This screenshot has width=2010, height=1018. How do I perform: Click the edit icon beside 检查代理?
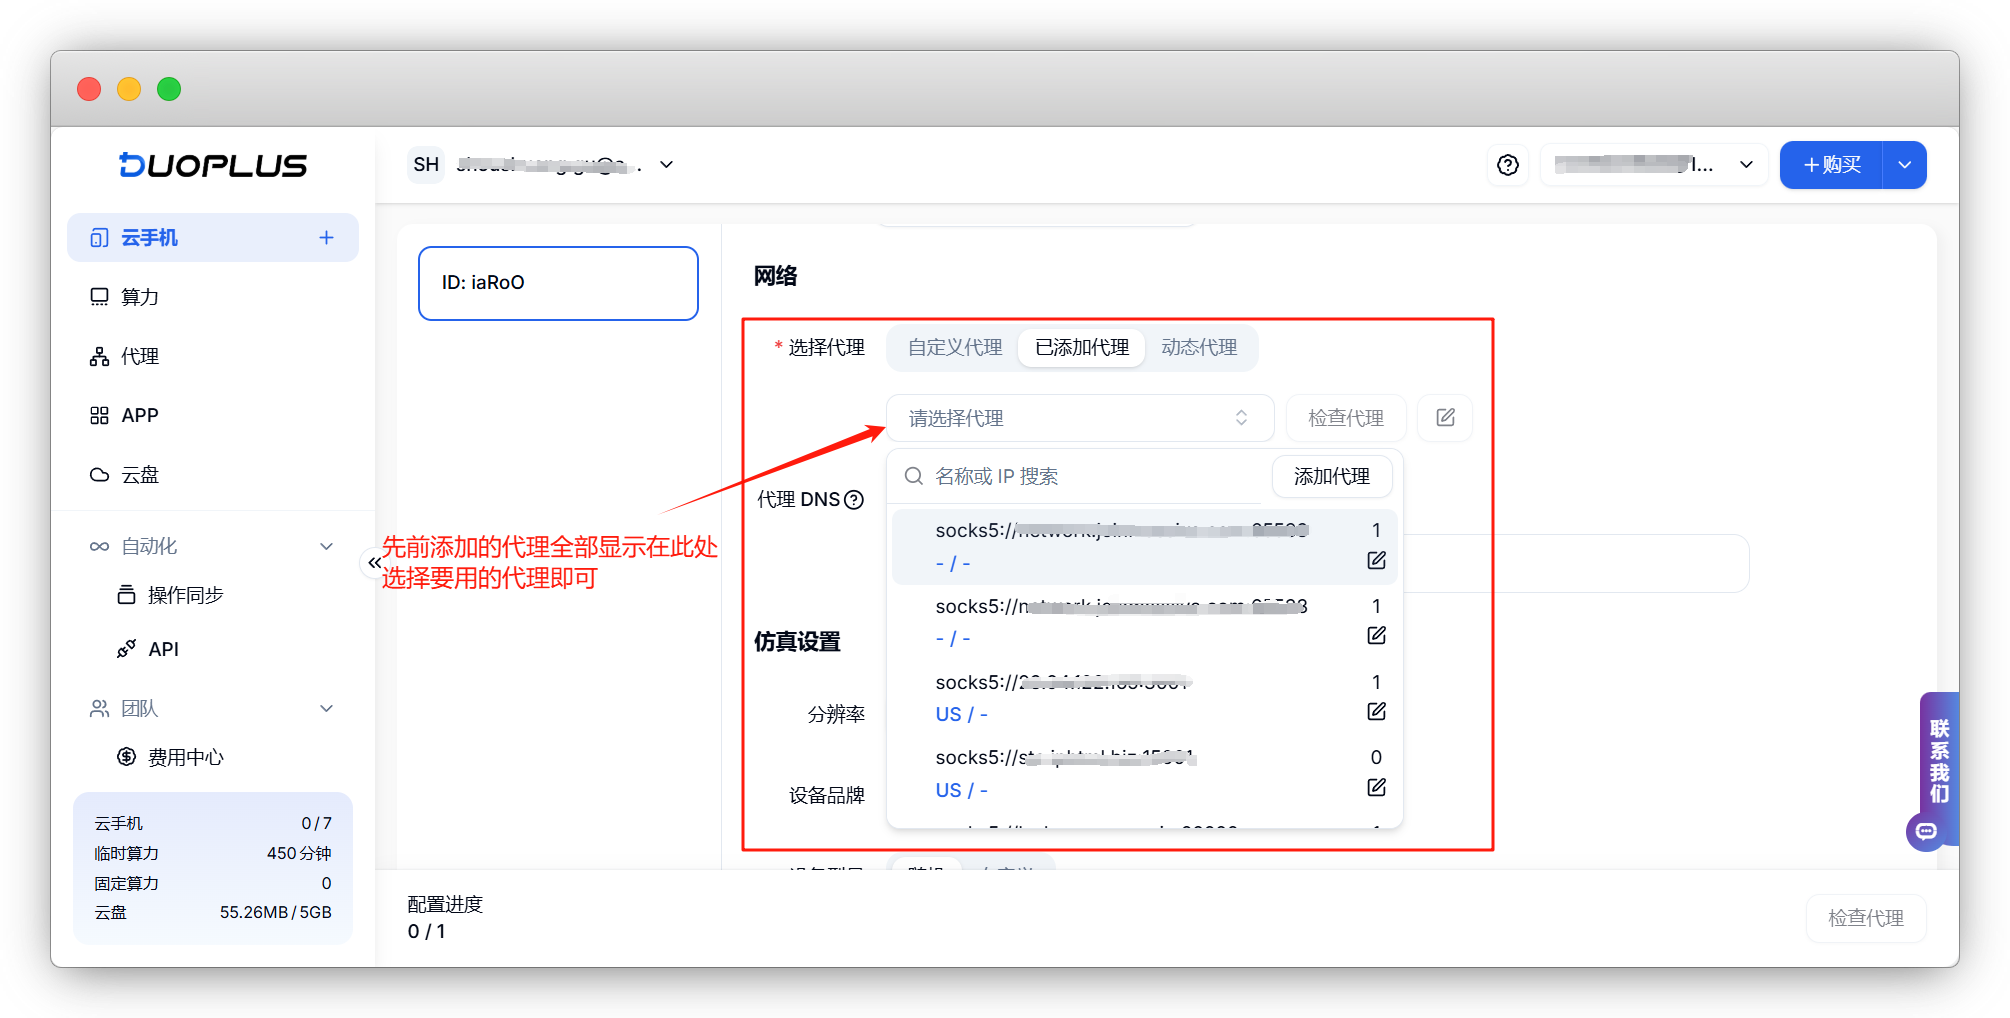coord(1445,418)
